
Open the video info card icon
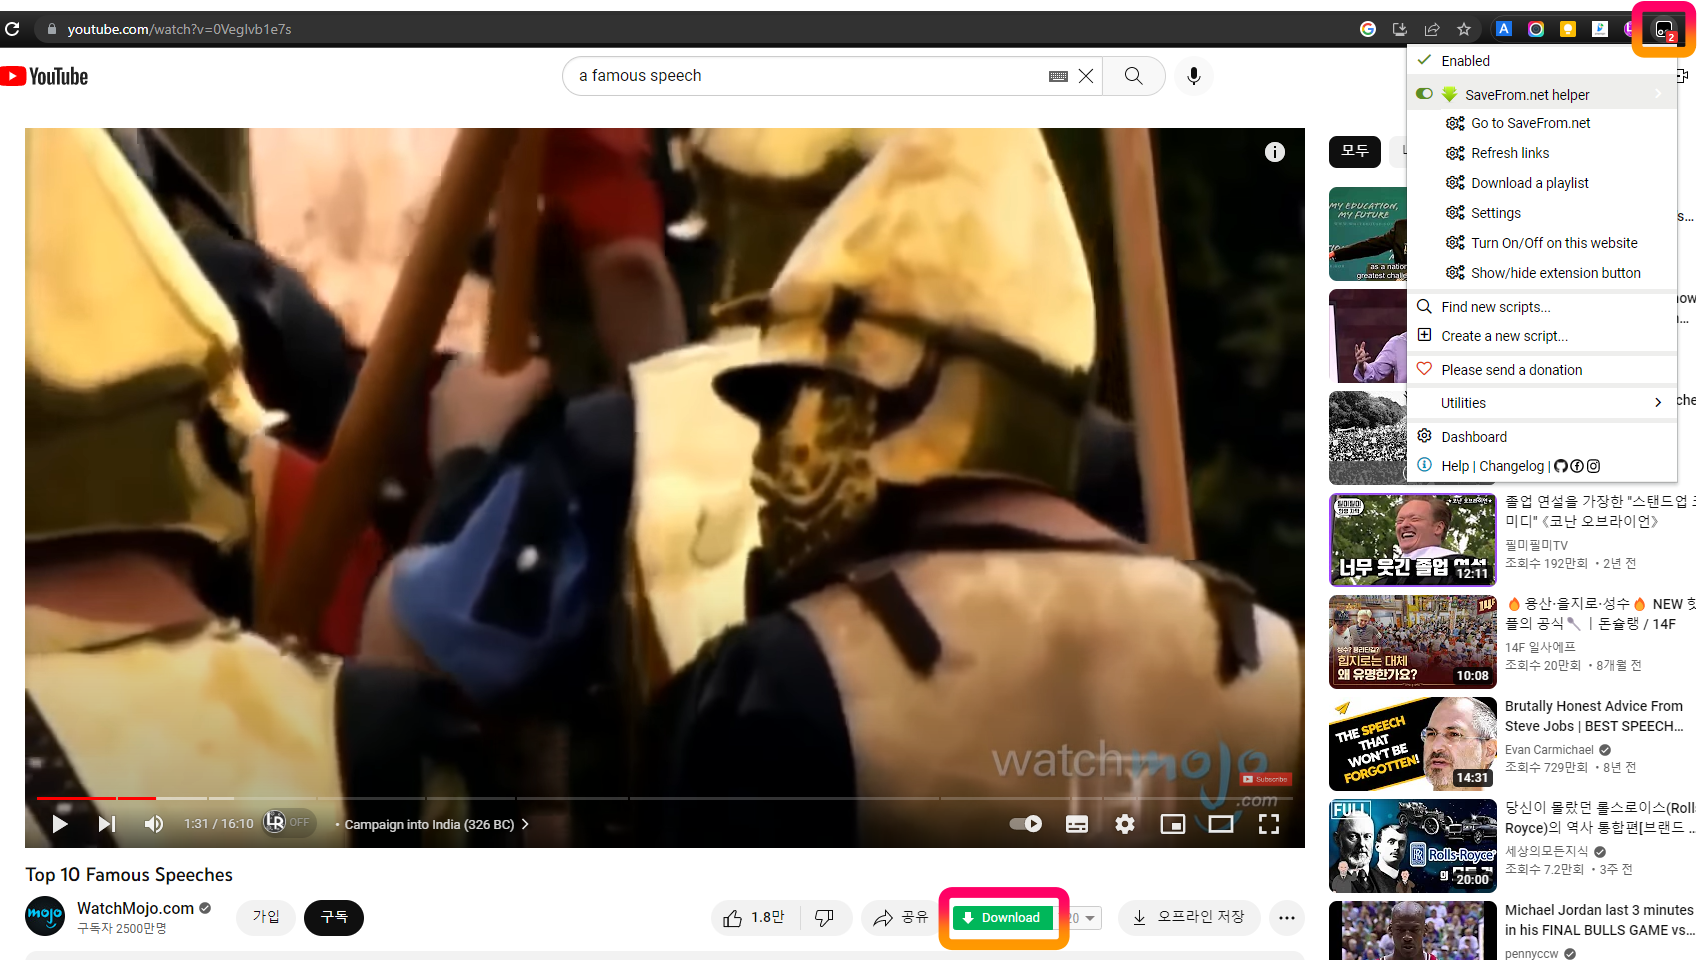tap(1275, 152)
